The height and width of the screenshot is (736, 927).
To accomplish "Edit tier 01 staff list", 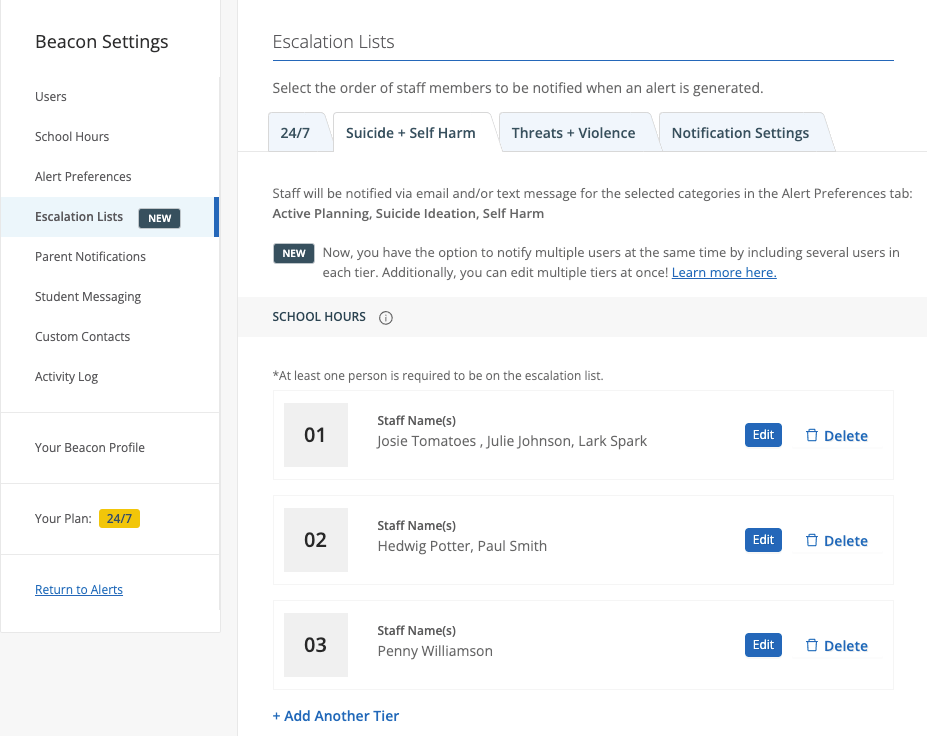I will pyautogui.click(x=763, y=435).
